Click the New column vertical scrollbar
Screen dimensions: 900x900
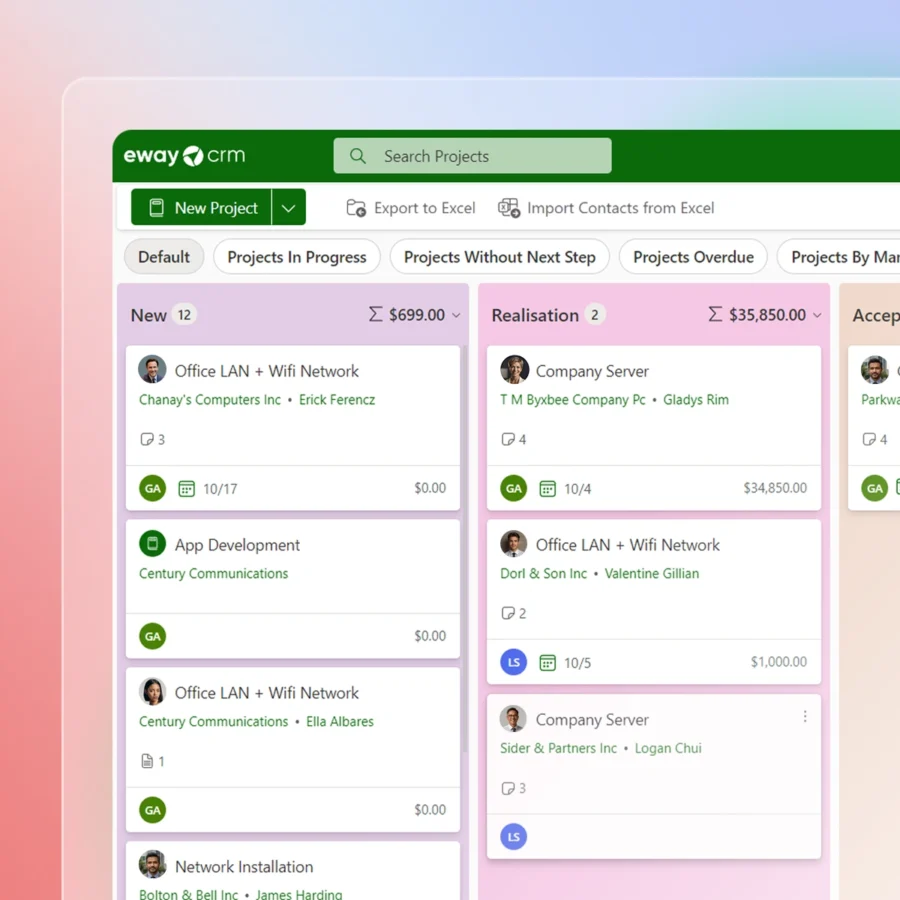pyautogui.click(x=464, y=550)
